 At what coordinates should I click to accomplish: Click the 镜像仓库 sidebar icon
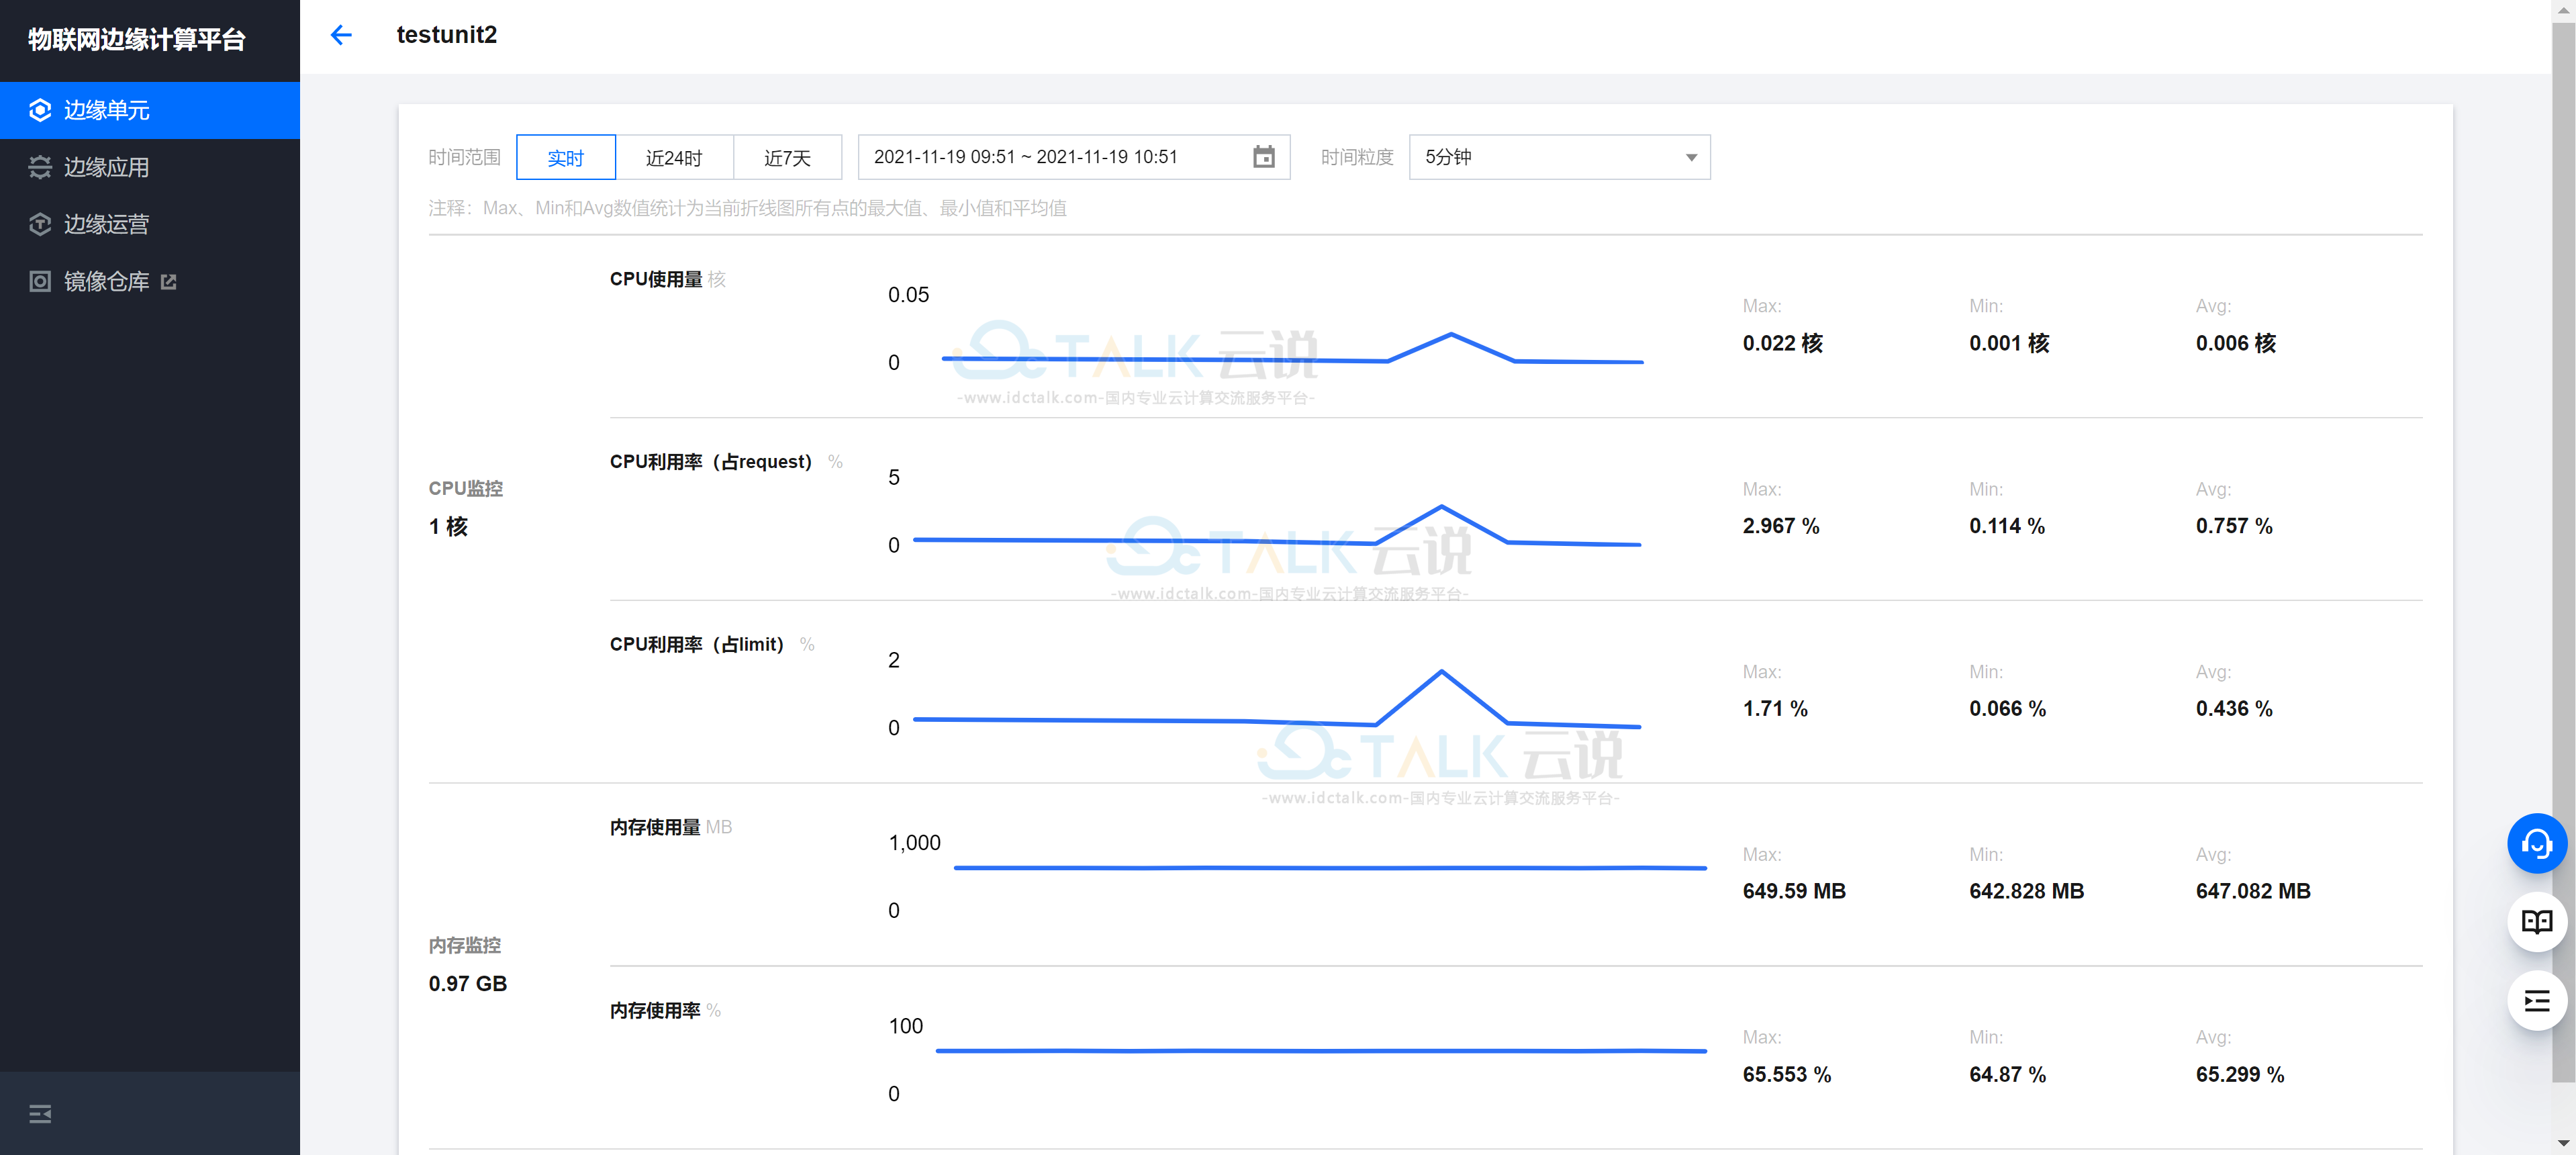pos(40,281)
